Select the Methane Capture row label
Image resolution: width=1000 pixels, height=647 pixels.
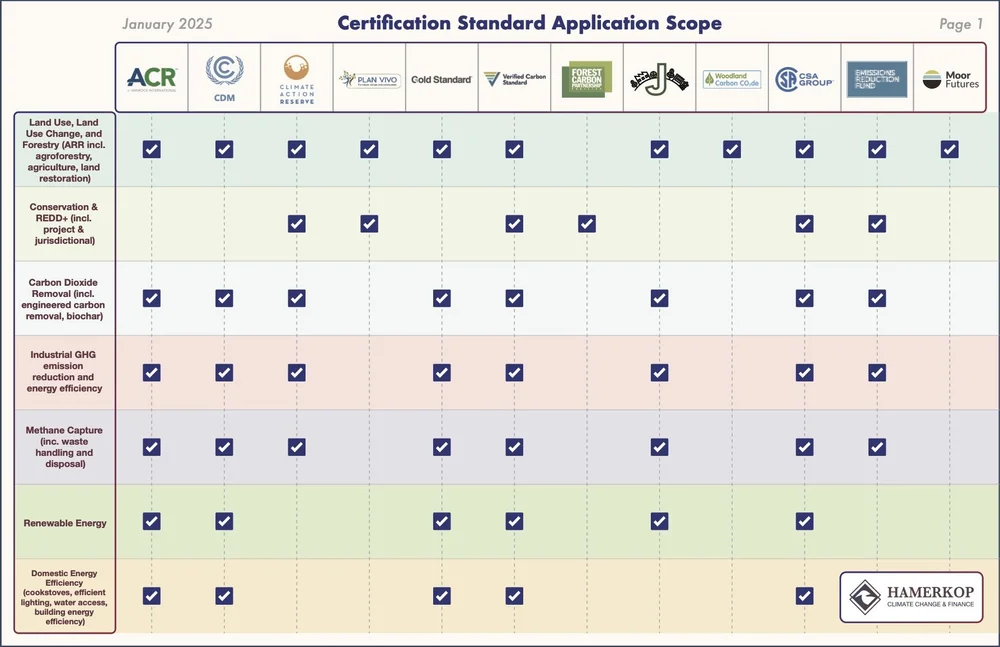pos(64,447)
